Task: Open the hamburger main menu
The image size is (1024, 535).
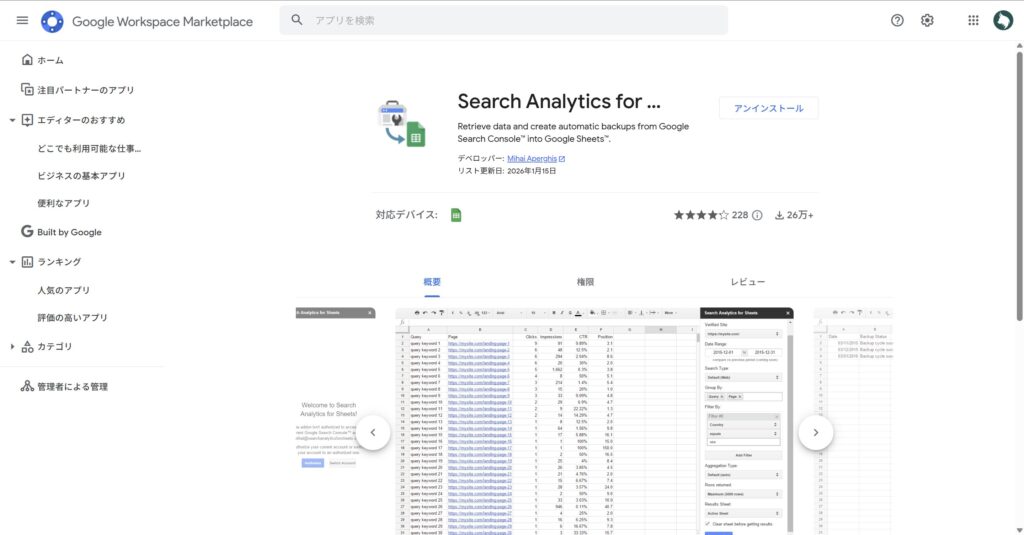Action: click(22, 20)
